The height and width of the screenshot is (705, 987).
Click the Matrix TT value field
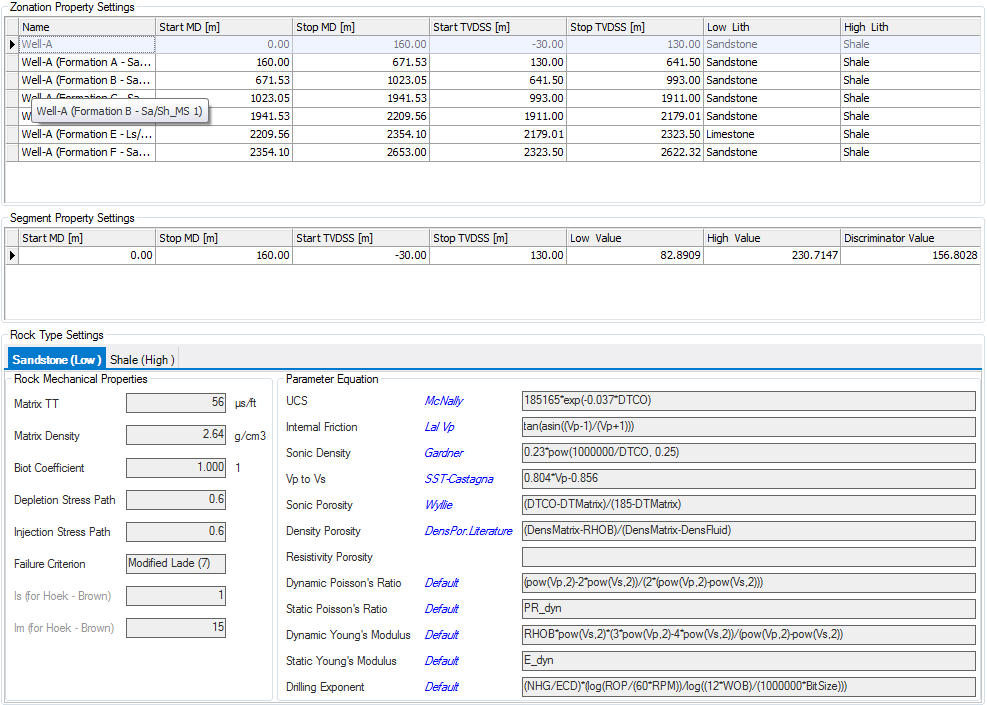176,404
